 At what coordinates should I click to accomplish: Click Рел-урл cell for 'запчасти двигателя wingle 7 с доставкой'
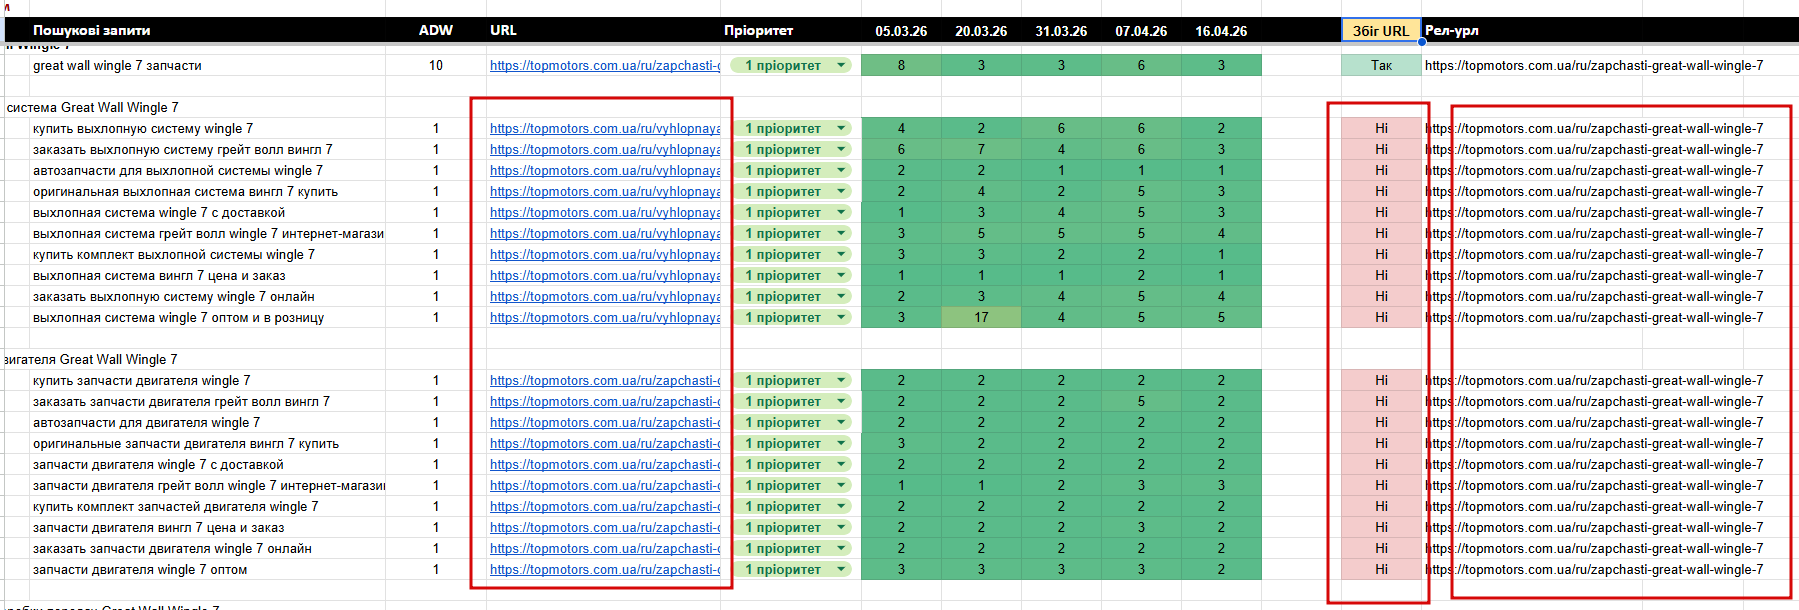[1594, 464]
